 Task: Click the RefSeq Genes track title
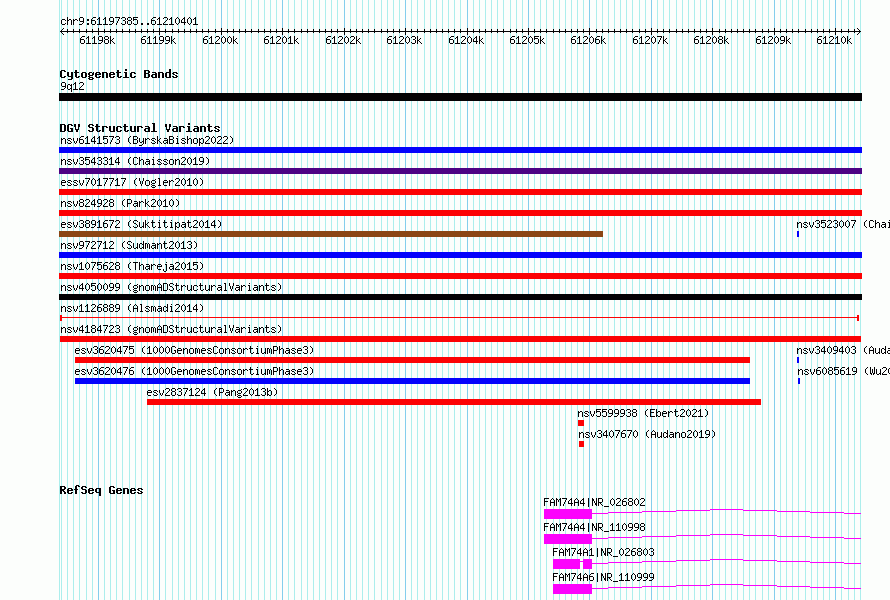click(x=101, y=490)
